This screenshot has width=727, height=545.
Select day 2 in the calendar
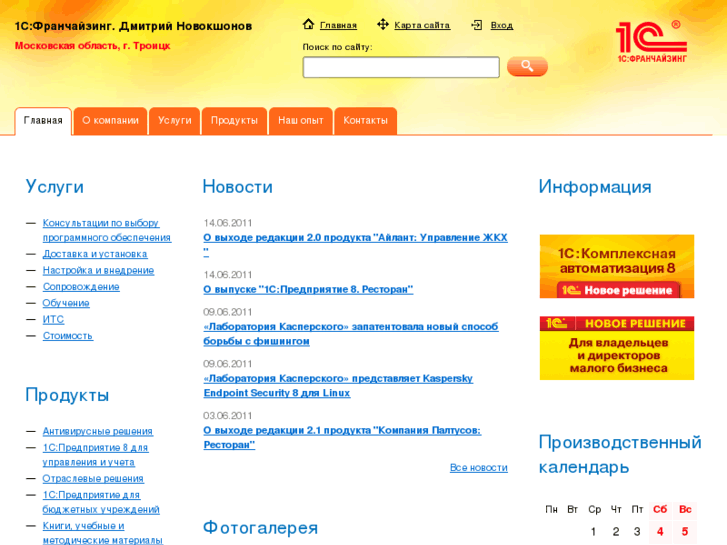coord(616,532)
